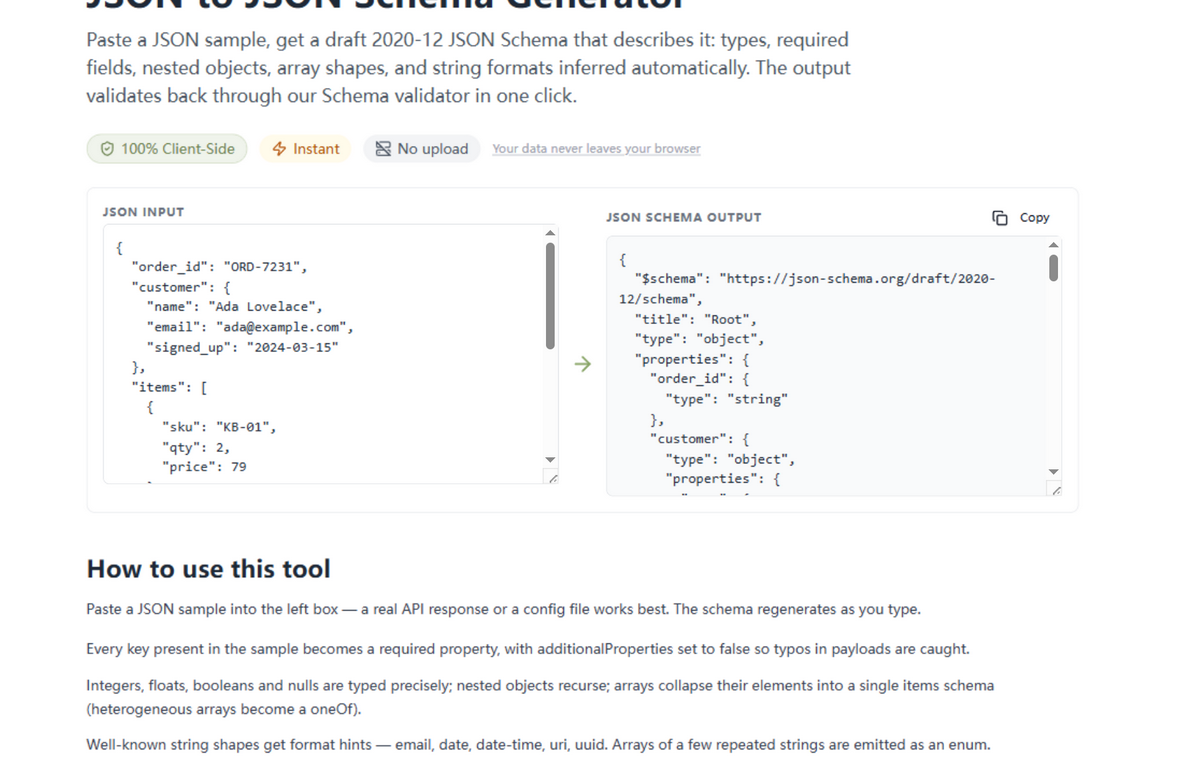Click the Copy icon above schema output

999,217
